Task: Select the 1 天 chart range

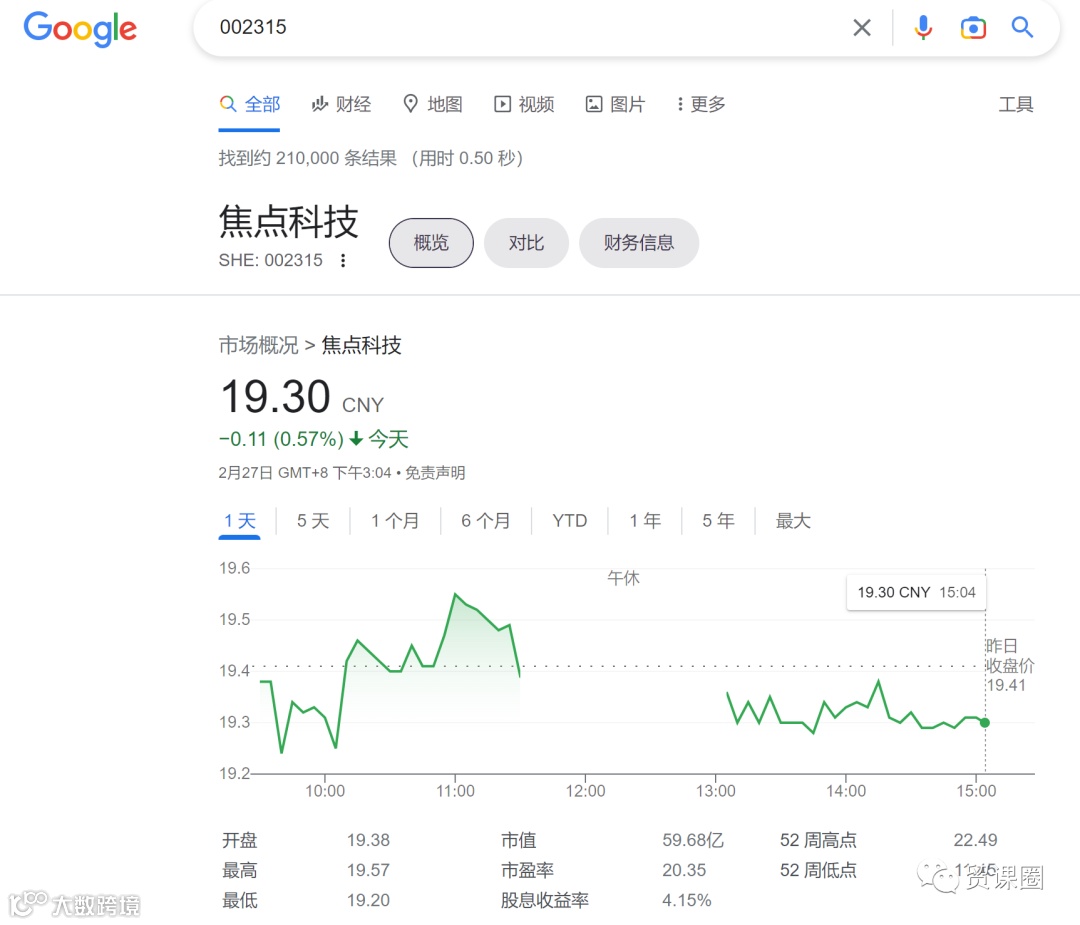Action: click(240, 521)
